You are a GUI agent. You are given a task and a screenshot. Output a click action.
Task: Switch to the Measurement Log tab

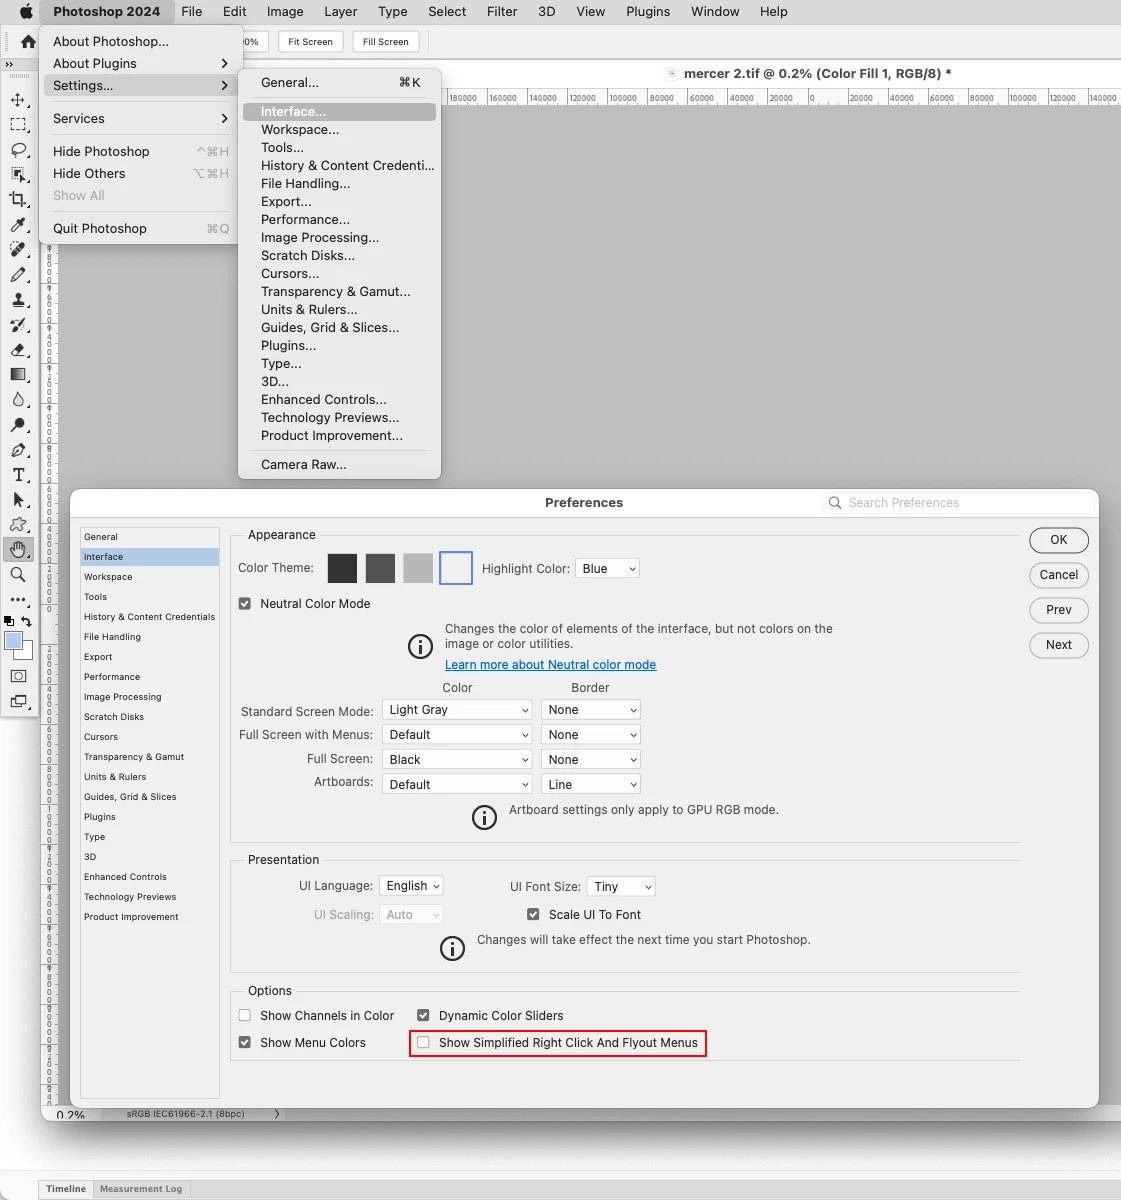pyautogui.click(x=141, y=1189)
